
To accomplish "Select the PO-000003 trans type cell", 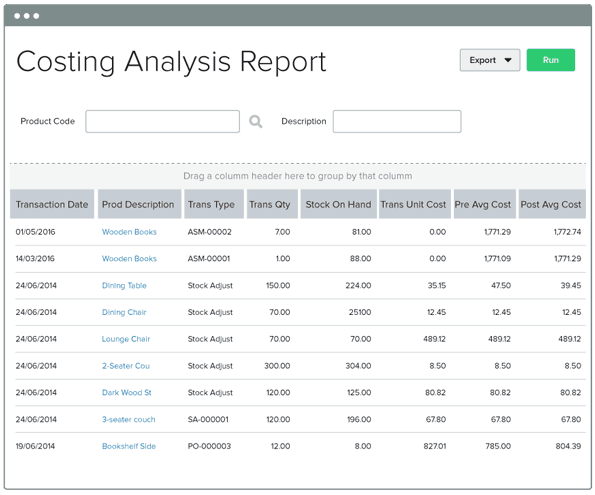I will [x=209, y=446].
